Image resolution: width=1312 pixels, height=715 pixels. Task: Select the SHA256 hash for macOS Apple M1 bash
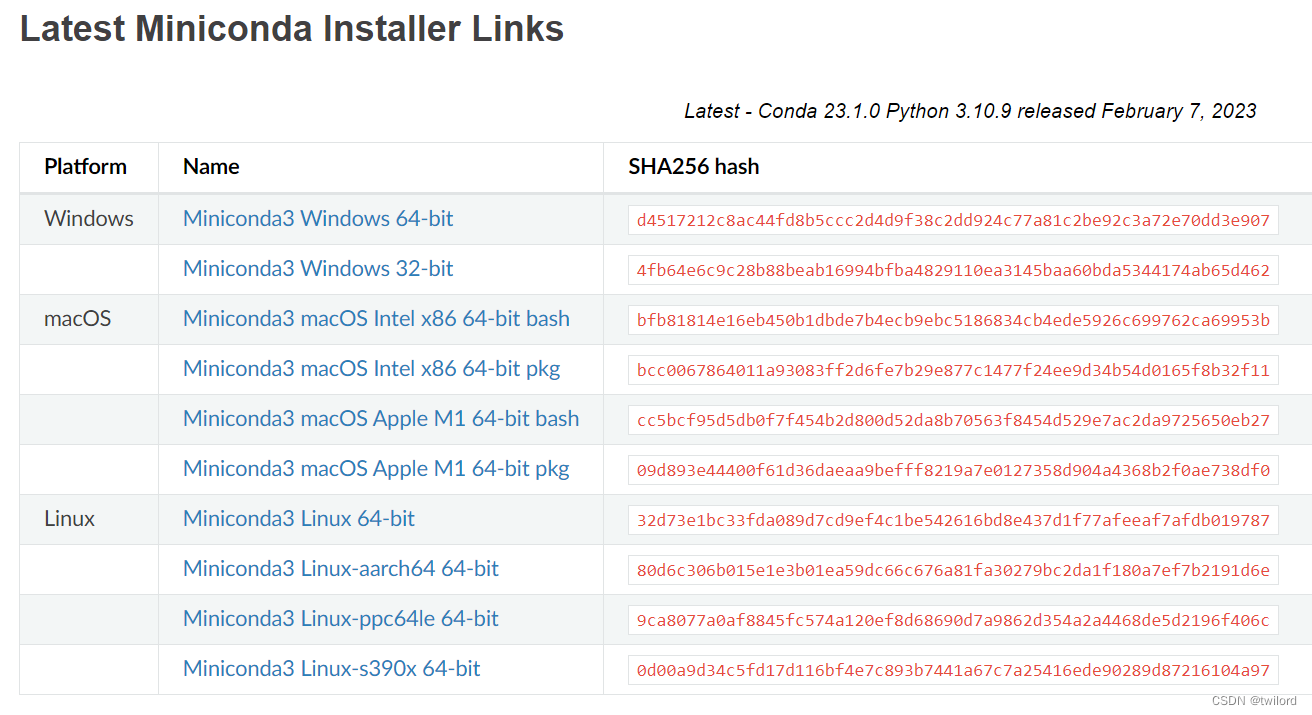pyautogui.click(x=952, y=419)
